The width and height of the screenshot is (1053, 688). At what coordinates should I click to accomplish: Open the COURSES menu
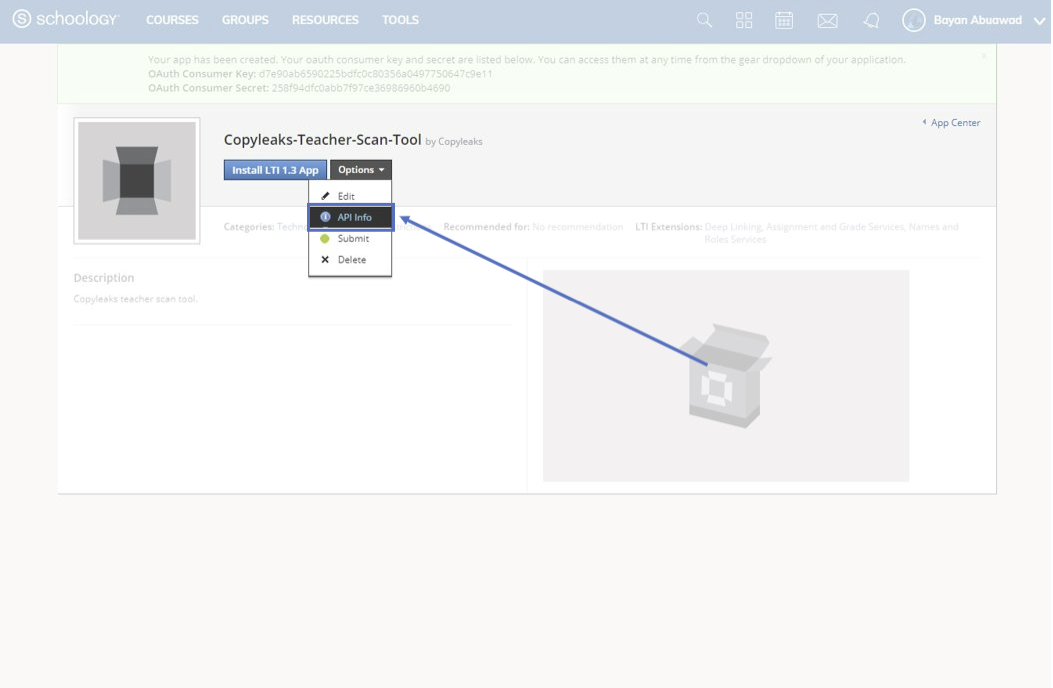tap(172, 20)
